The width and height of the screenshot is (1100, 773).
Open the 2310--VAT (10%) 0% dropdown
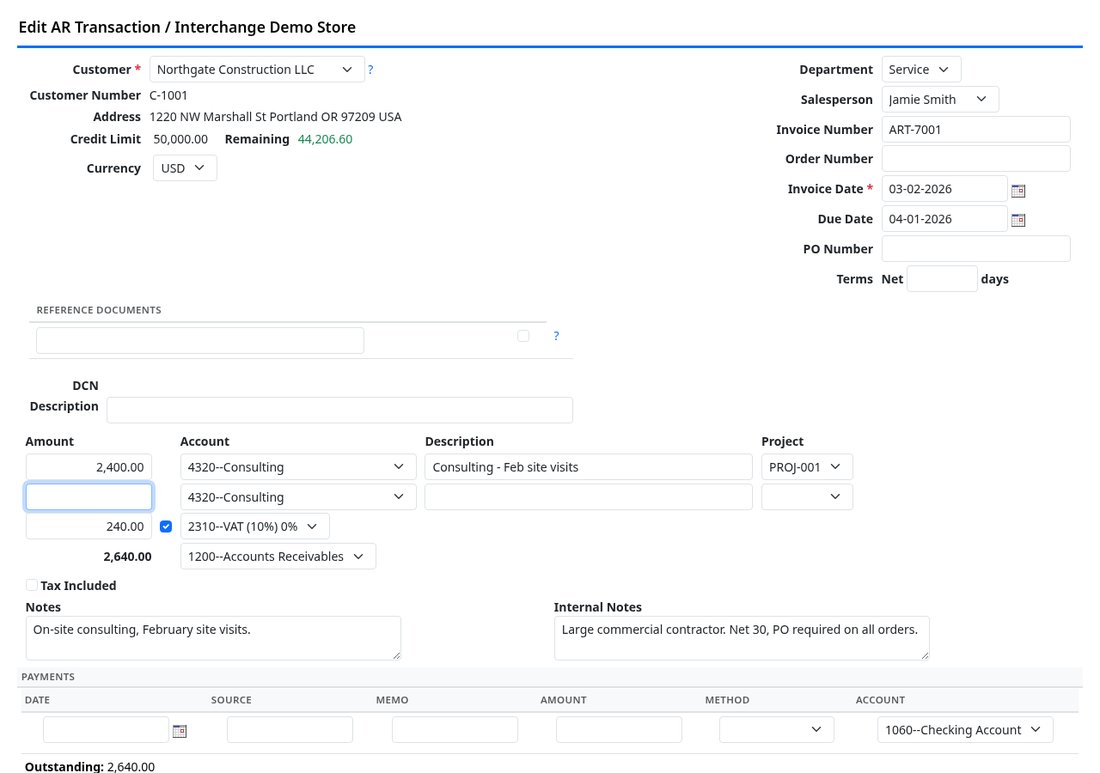255,527
